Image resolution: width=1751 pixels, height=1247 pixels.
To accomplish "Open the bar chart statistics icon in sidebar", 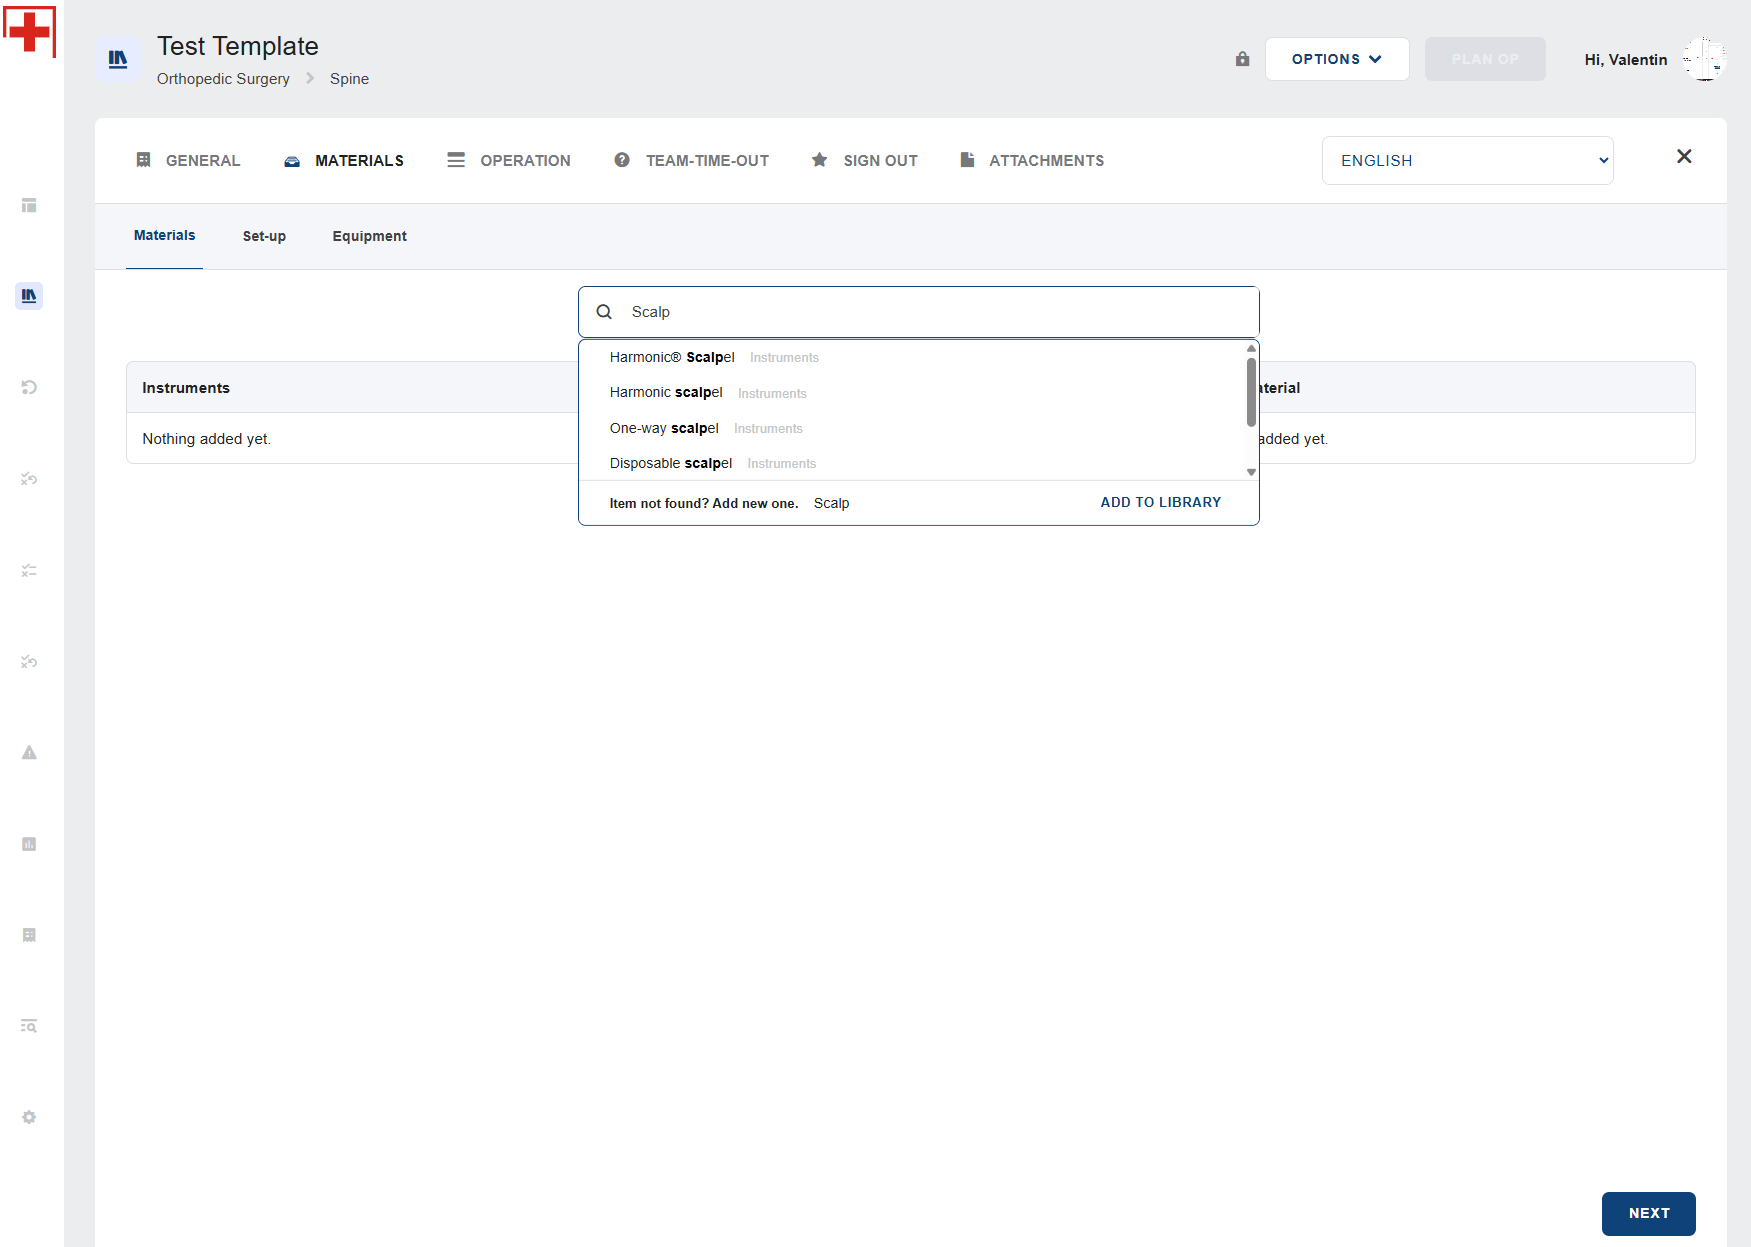I will coord(29,844).
